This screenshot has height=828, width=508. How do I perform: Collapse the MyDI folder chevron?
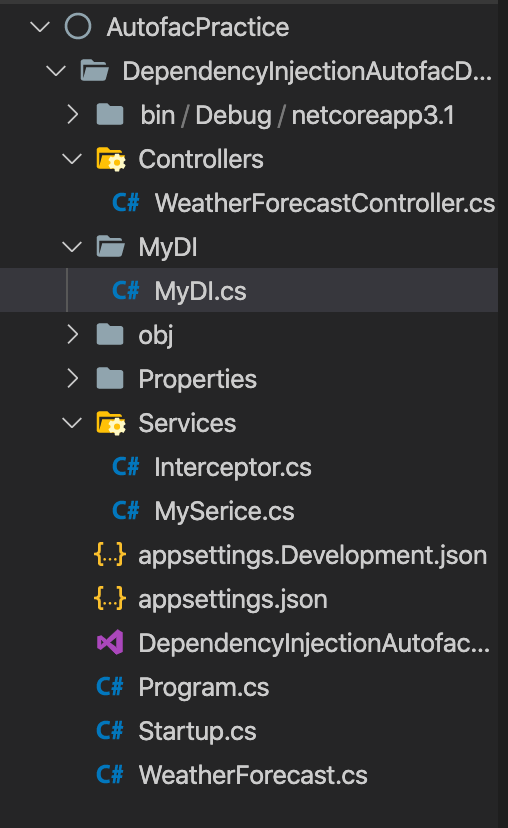[72, 247]
